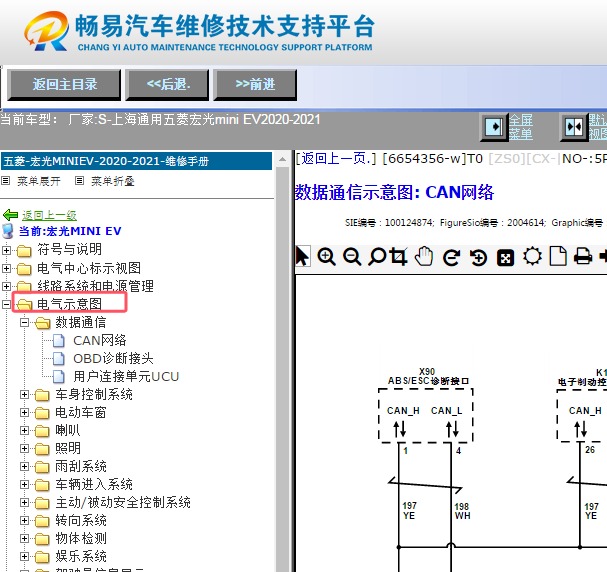Expand the 车辆进入系统 tree node

[24, 484]
